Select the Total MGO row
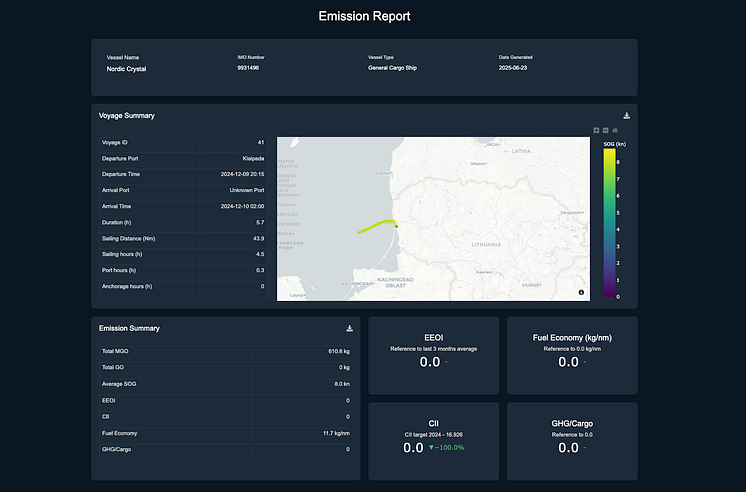 tap(225, 352)
